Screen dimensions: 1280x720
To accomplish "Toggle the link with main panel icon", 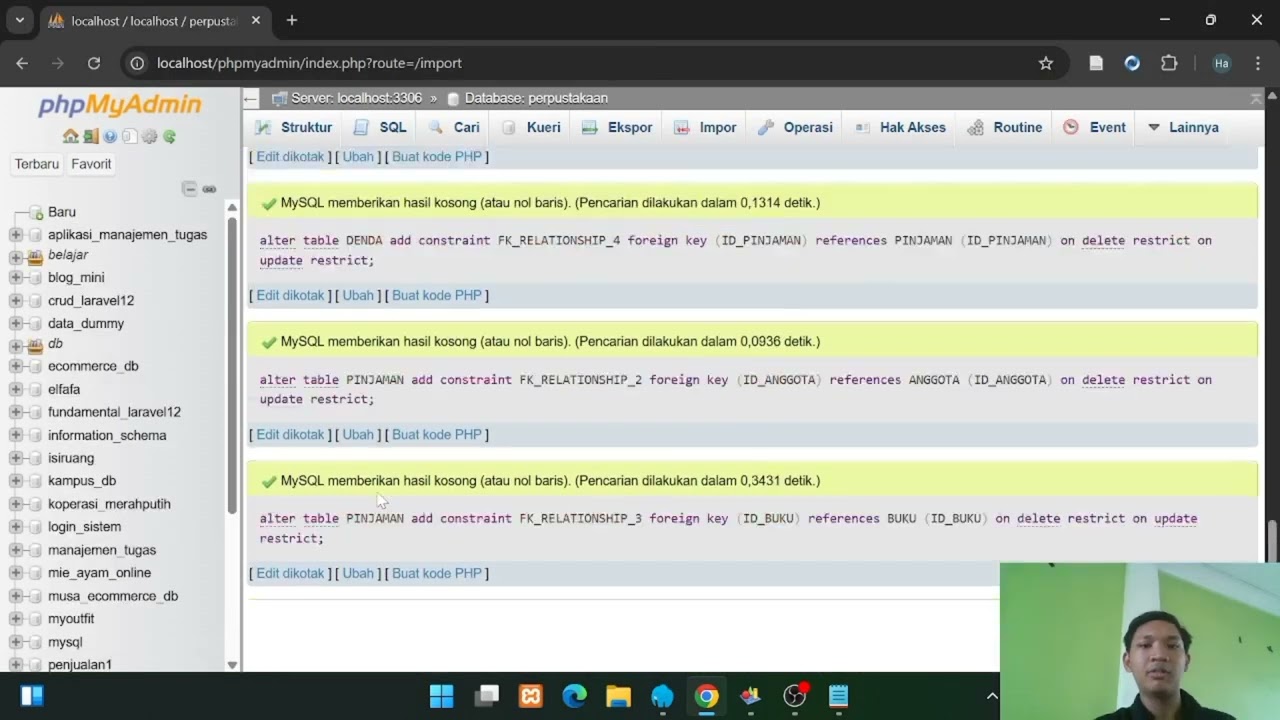I will click(x=209, y=189).
